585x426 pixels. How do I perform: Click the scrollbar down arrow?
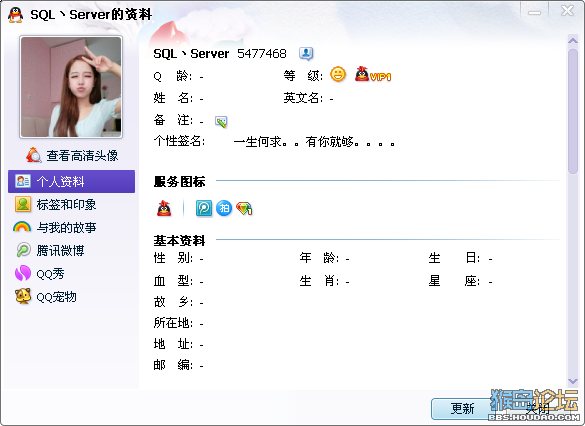click(x=573, y=381)
